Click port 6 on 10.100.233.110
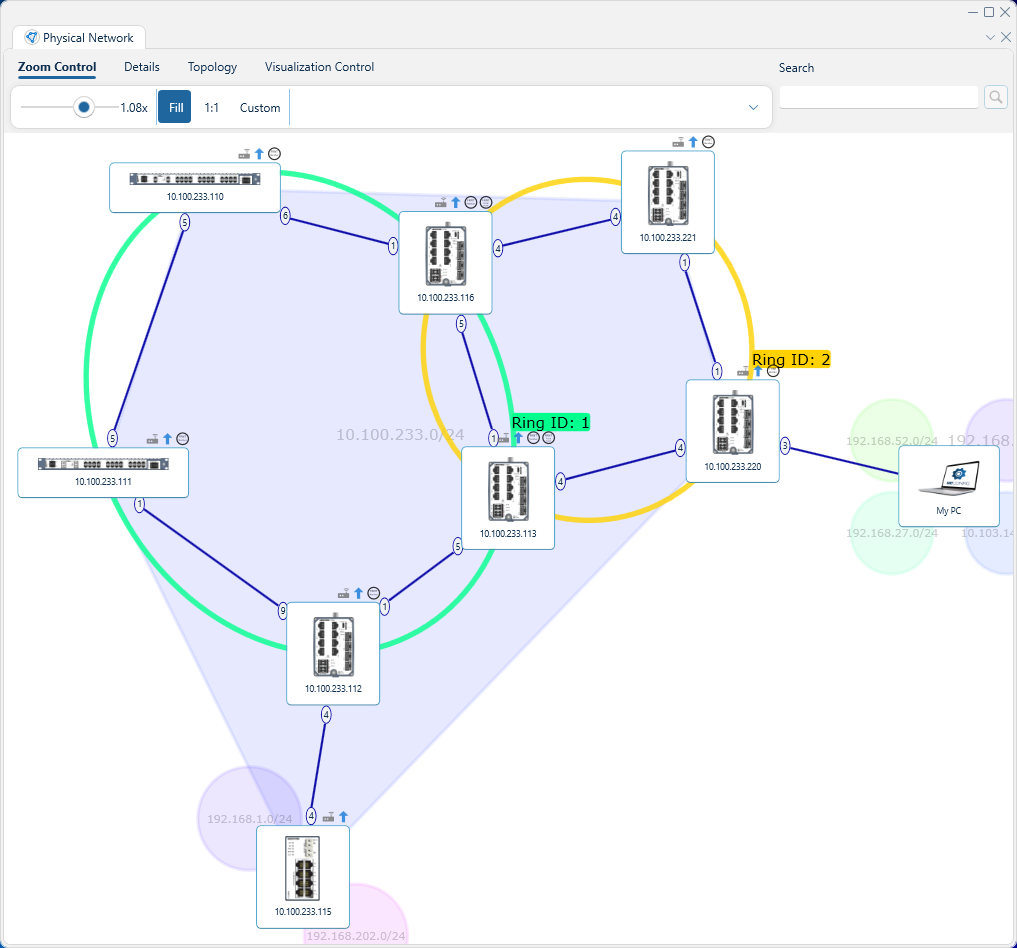1017x948 pixels. (x=285, y=216)
